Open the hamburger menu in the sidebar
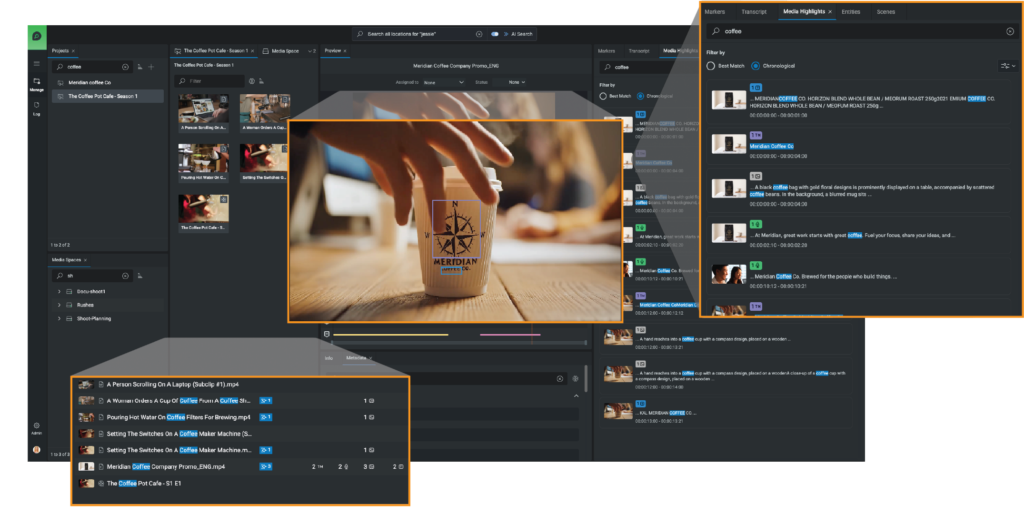 (x=37, y=64)
